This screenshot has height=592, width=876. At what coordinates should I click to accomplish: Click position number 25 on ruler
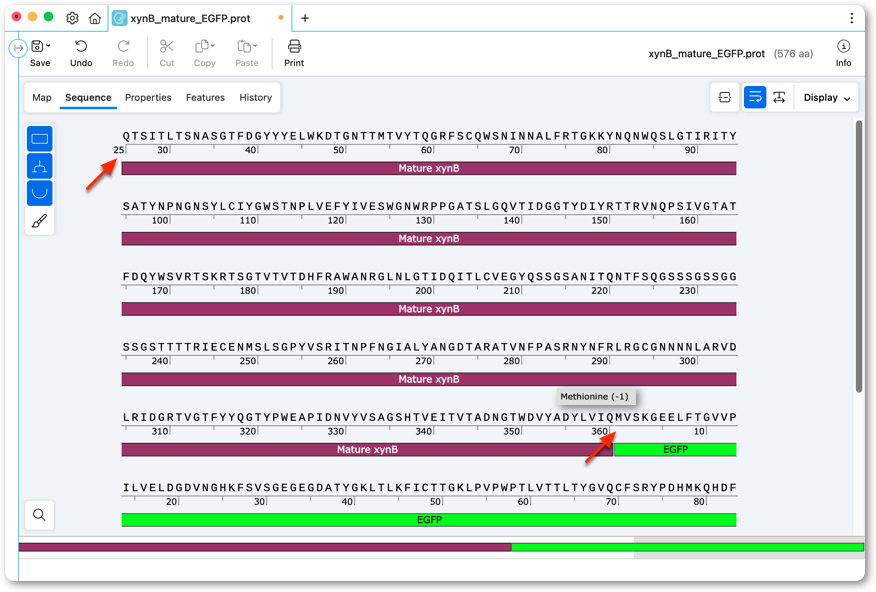click(x=118, y=150)
